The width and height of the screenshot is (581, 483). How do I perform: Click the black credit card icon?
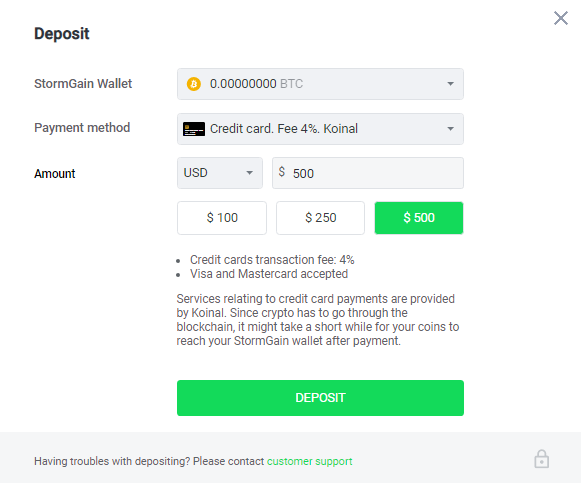pyautogui.click(x=194, y=129)
